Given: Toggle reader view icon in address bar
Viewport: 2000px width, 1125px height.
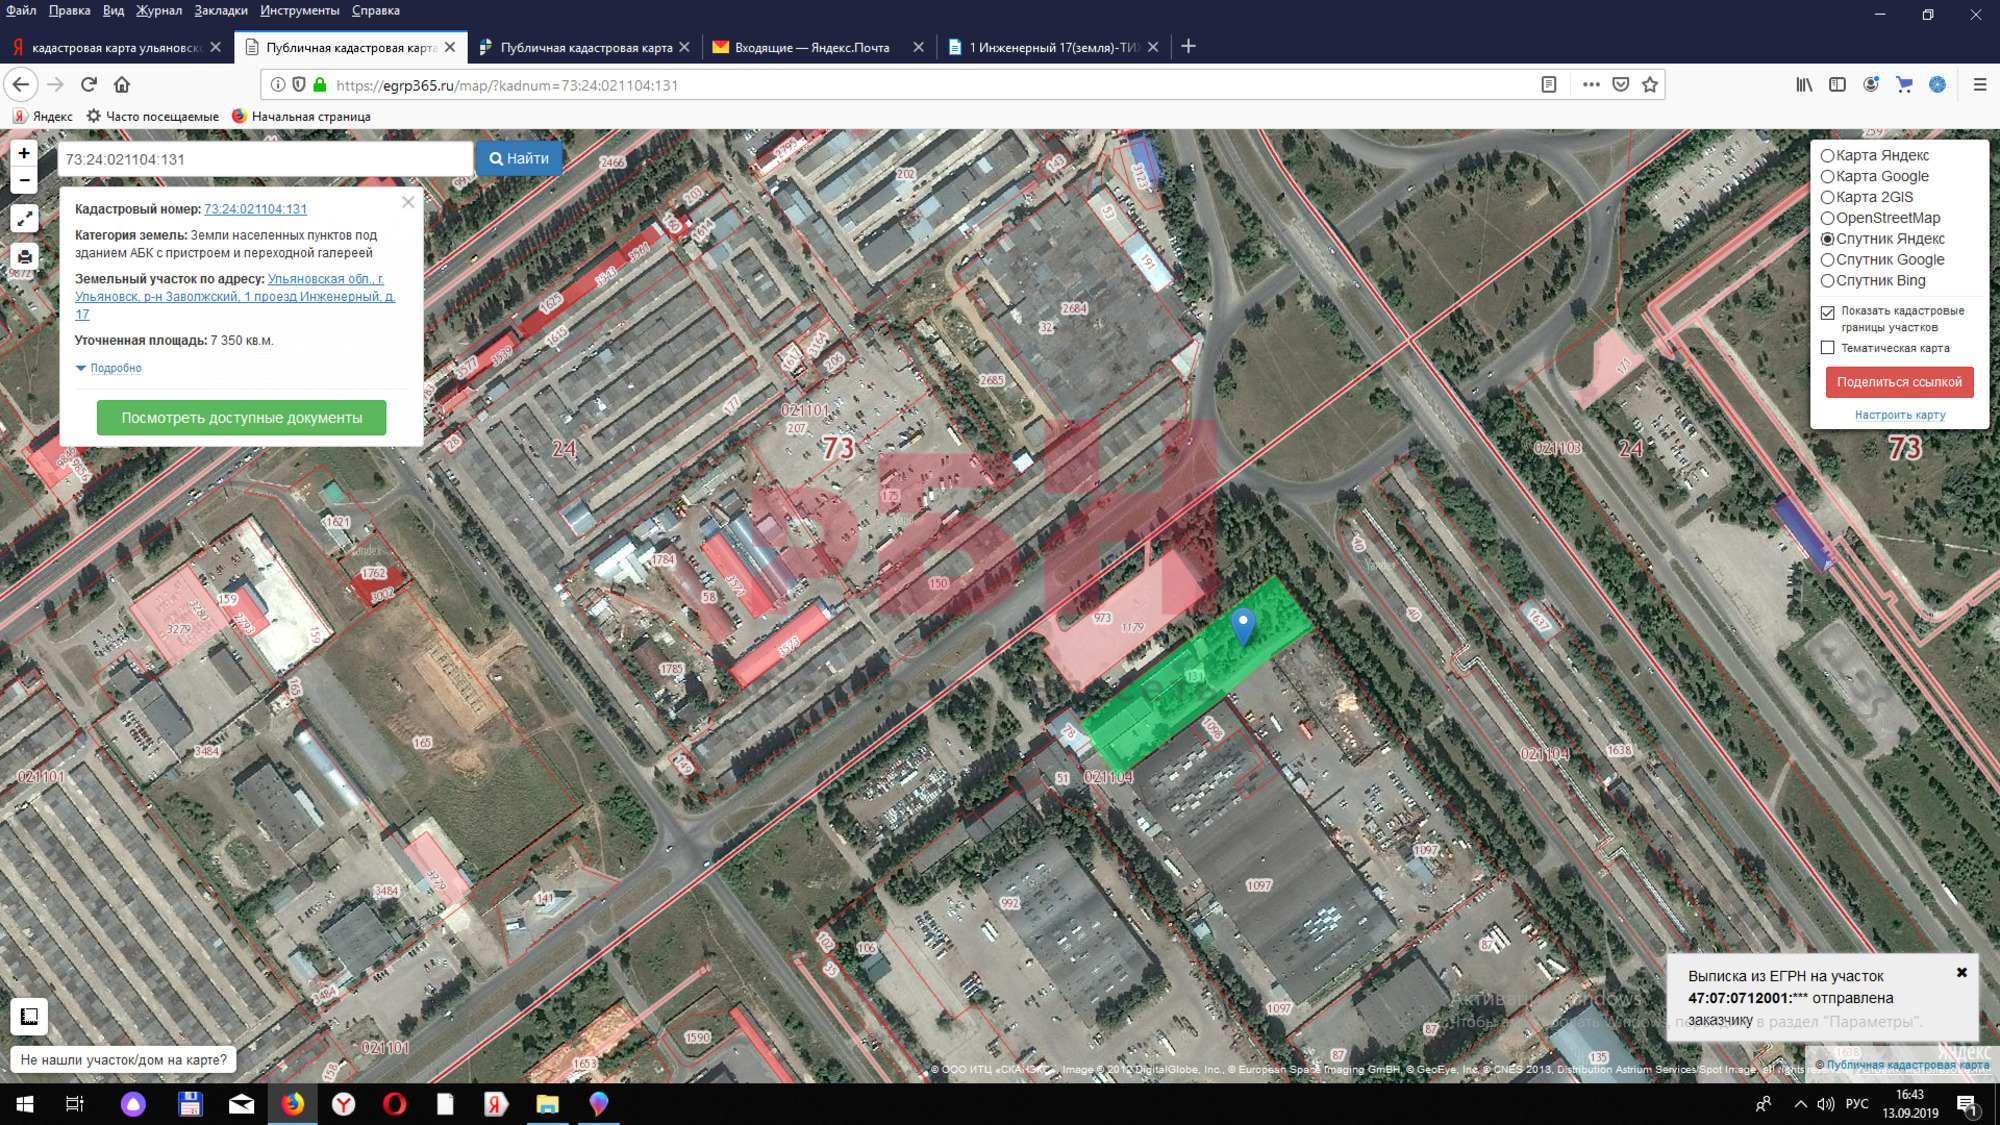Looking at the screenshot, I should pos(1548,85).
